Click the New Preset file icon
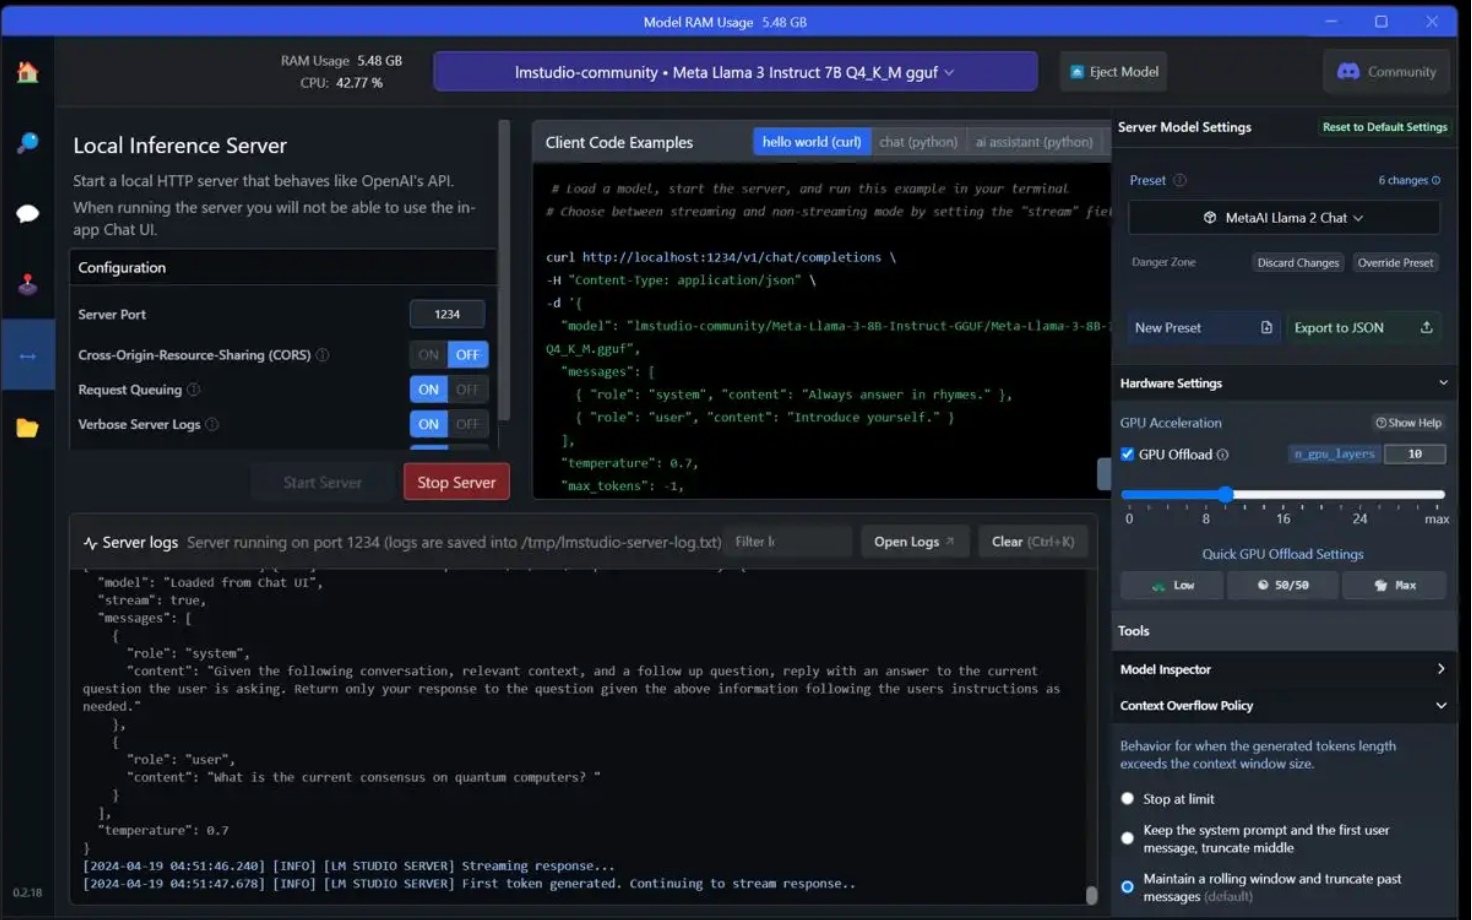 [1266, 328]
